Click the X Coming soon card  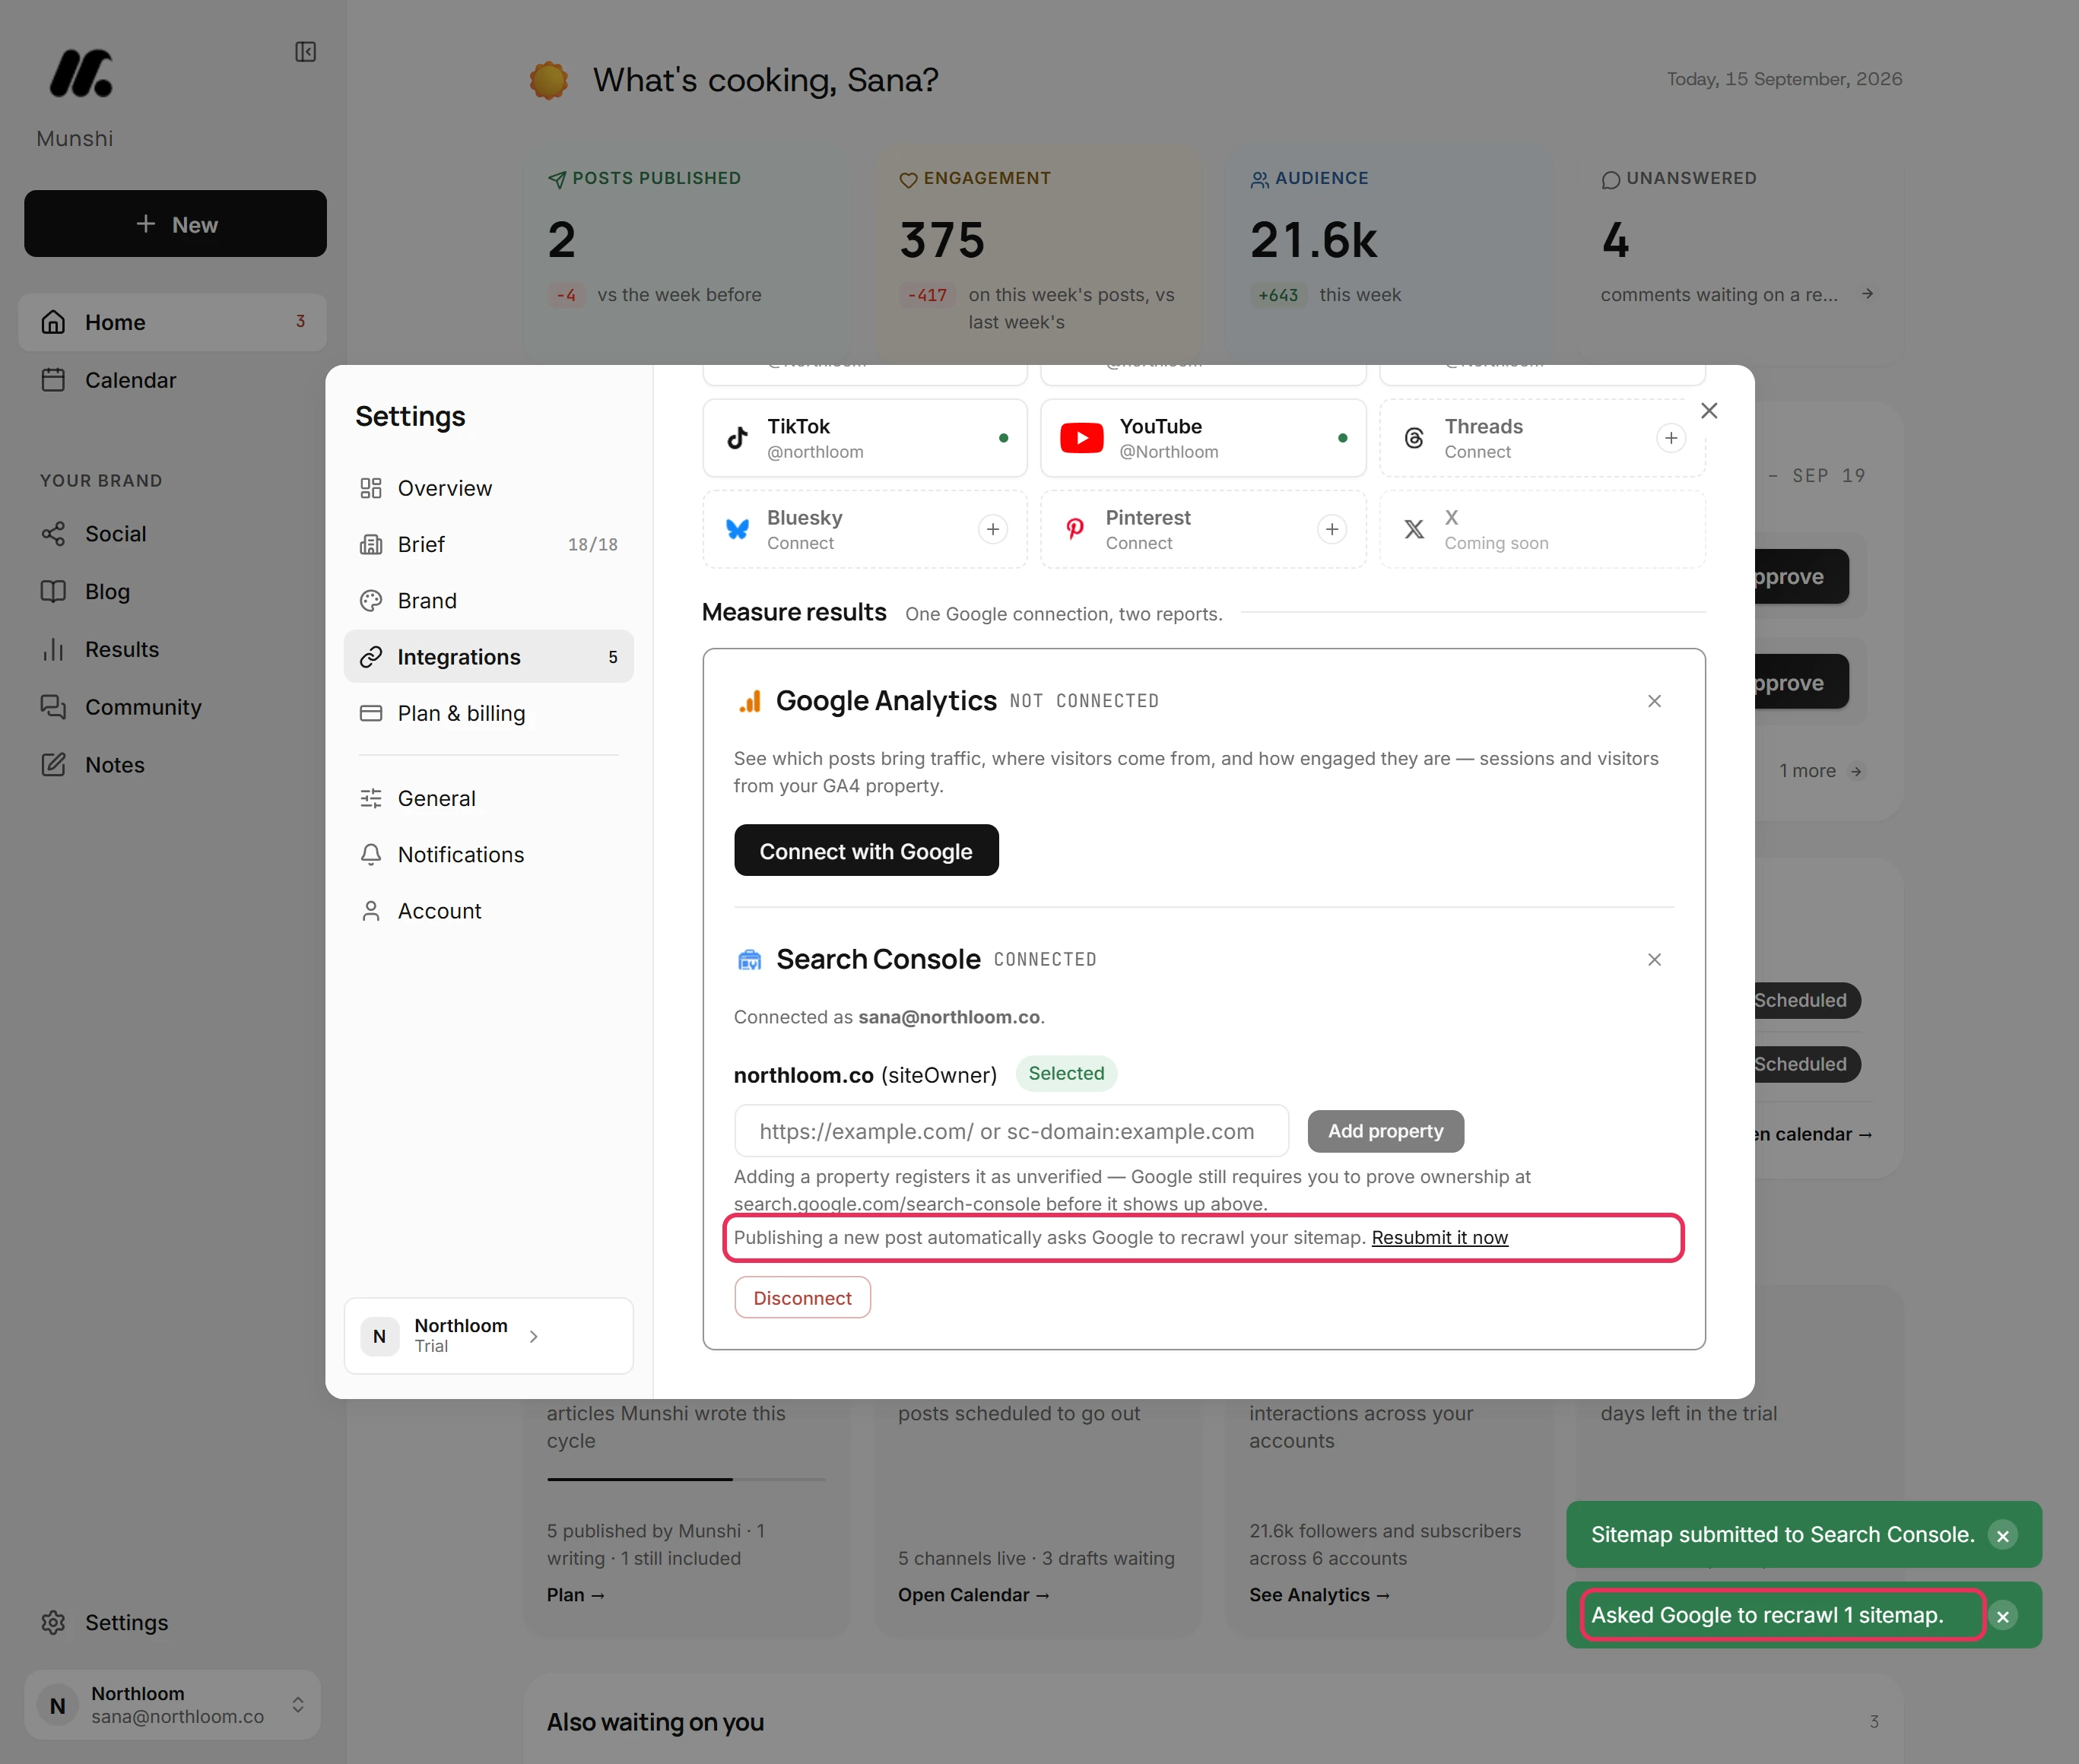pyautogui.click(x=1542, y=529)
